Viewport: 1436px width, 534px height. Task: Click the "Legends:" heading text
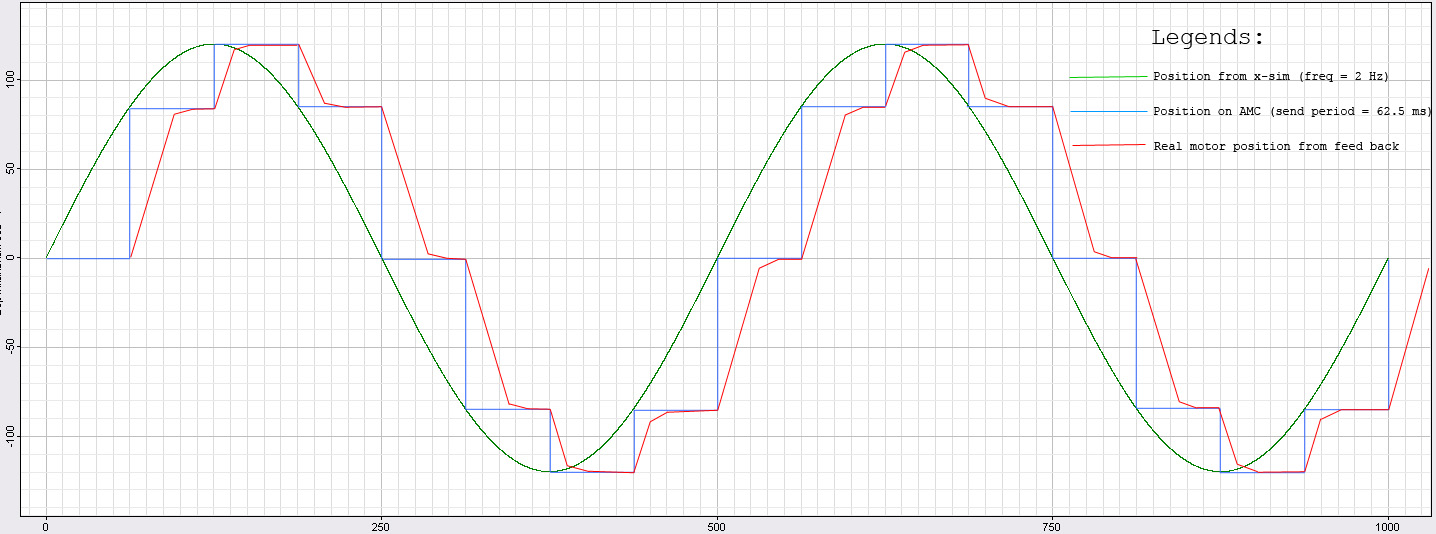point(1207,39)
